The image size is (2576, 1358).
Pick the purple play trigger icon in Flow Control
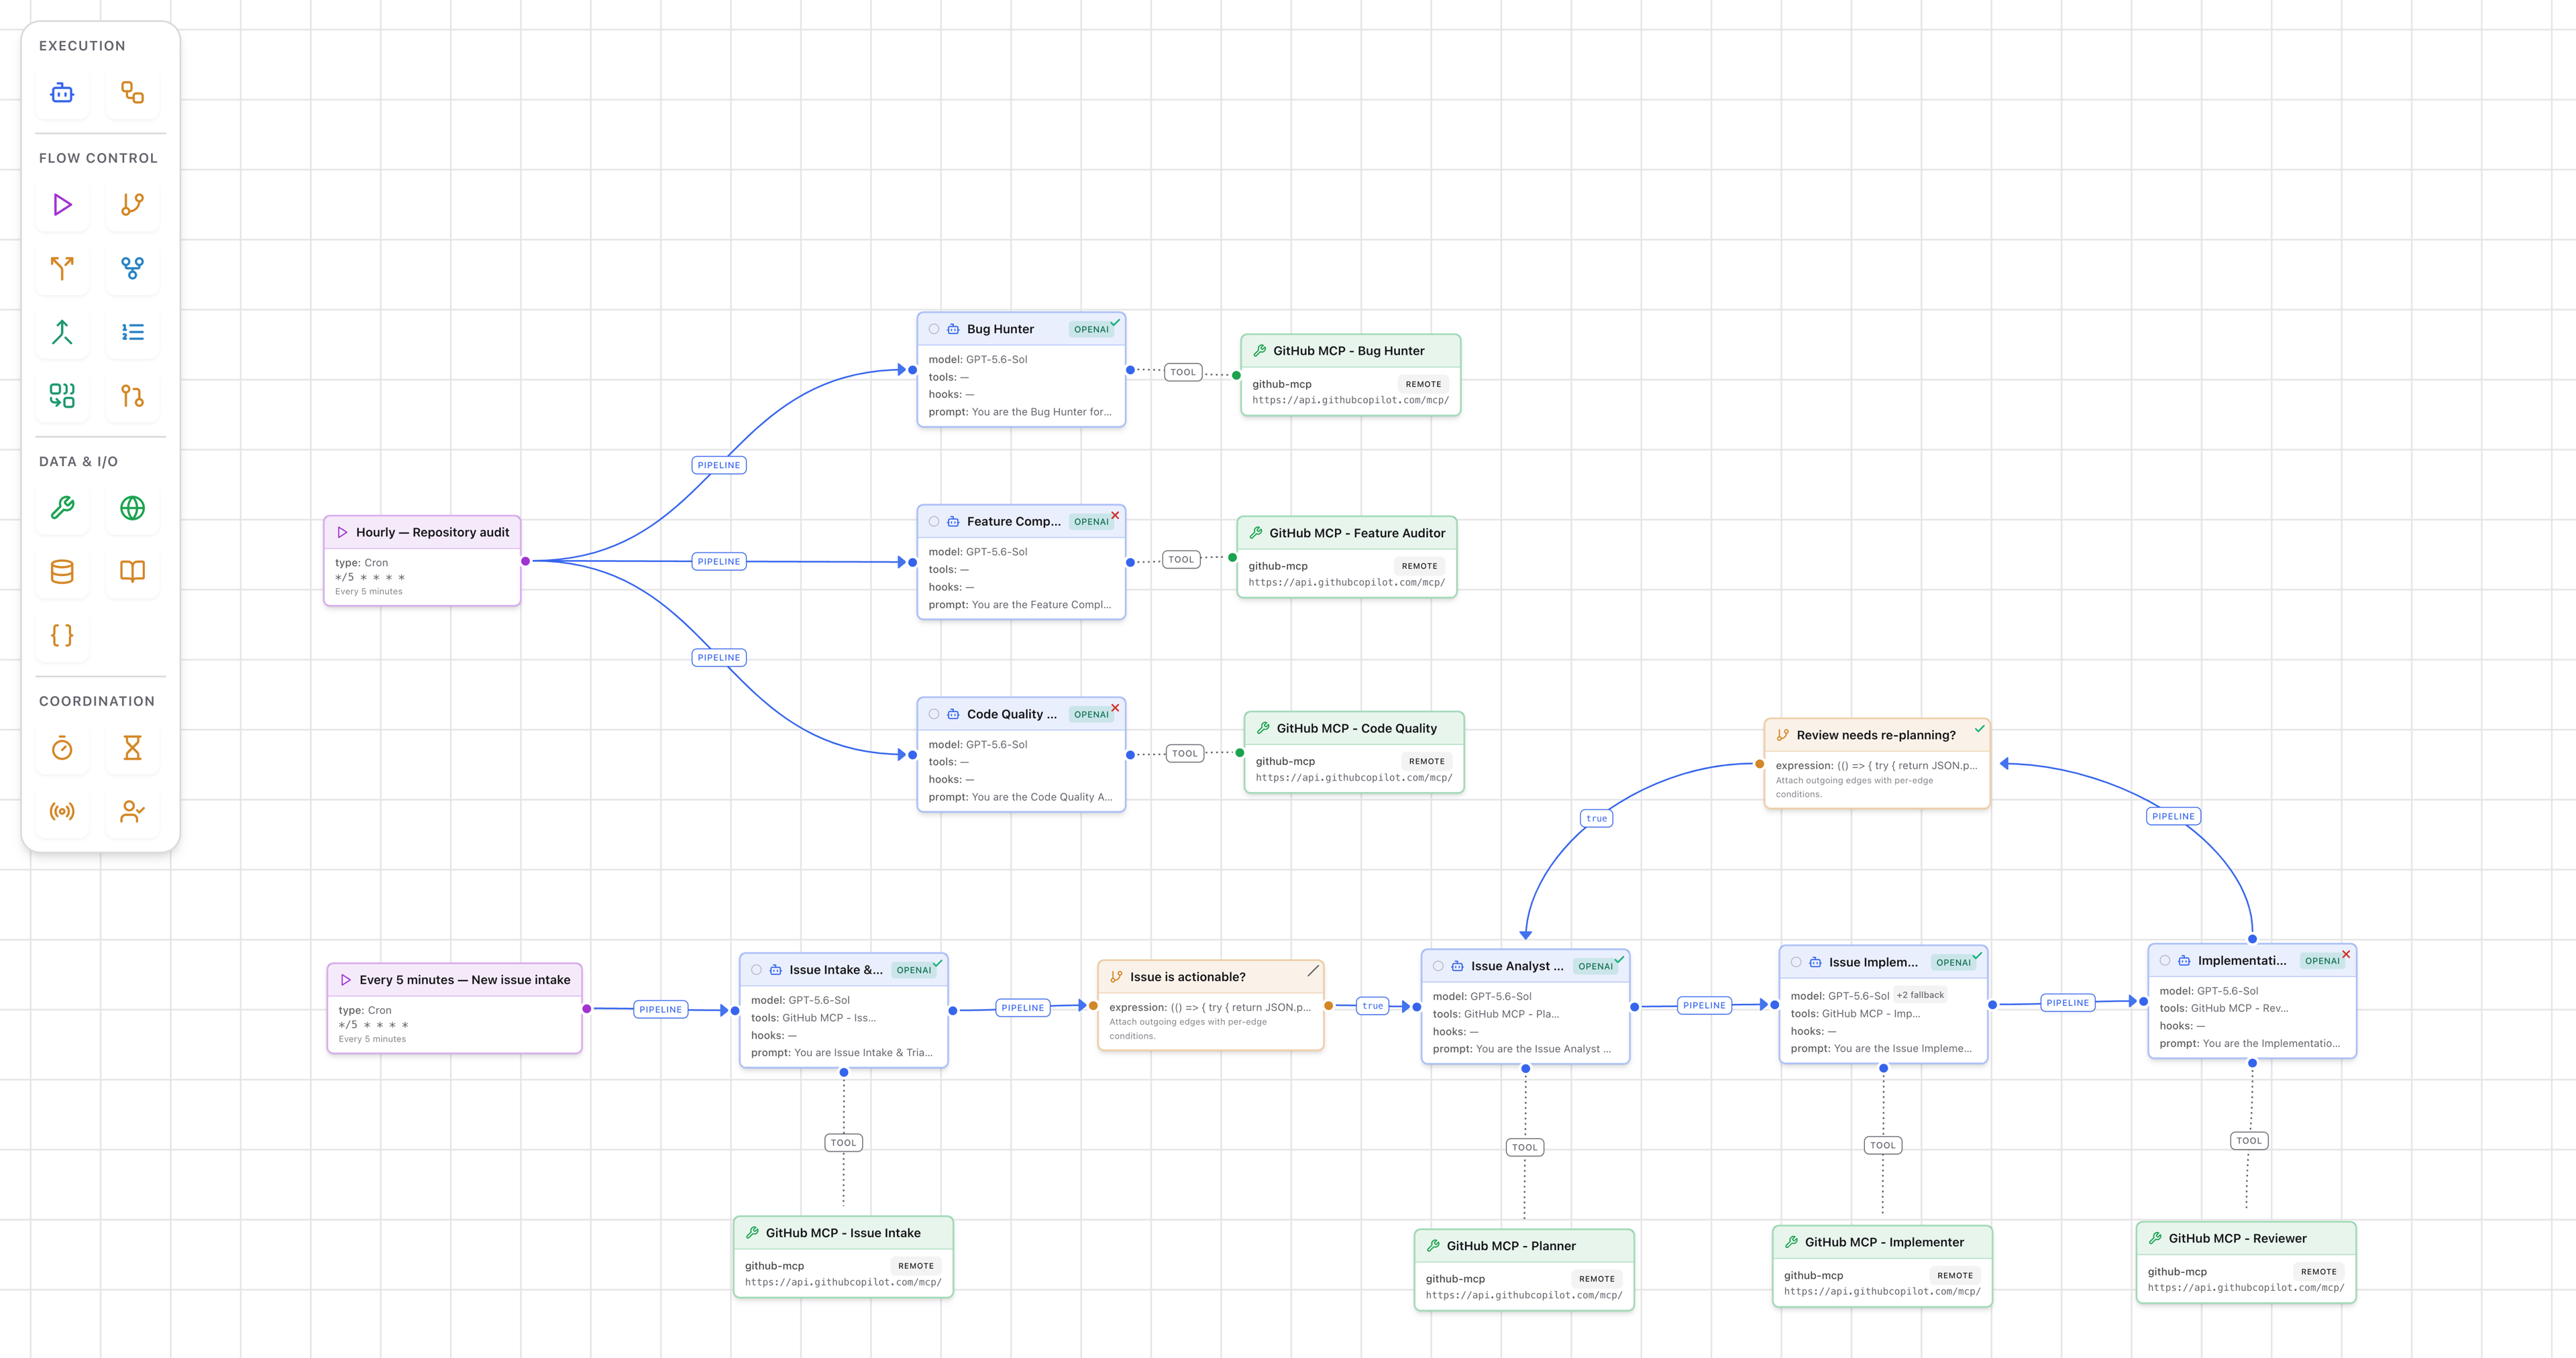point(62,205)
